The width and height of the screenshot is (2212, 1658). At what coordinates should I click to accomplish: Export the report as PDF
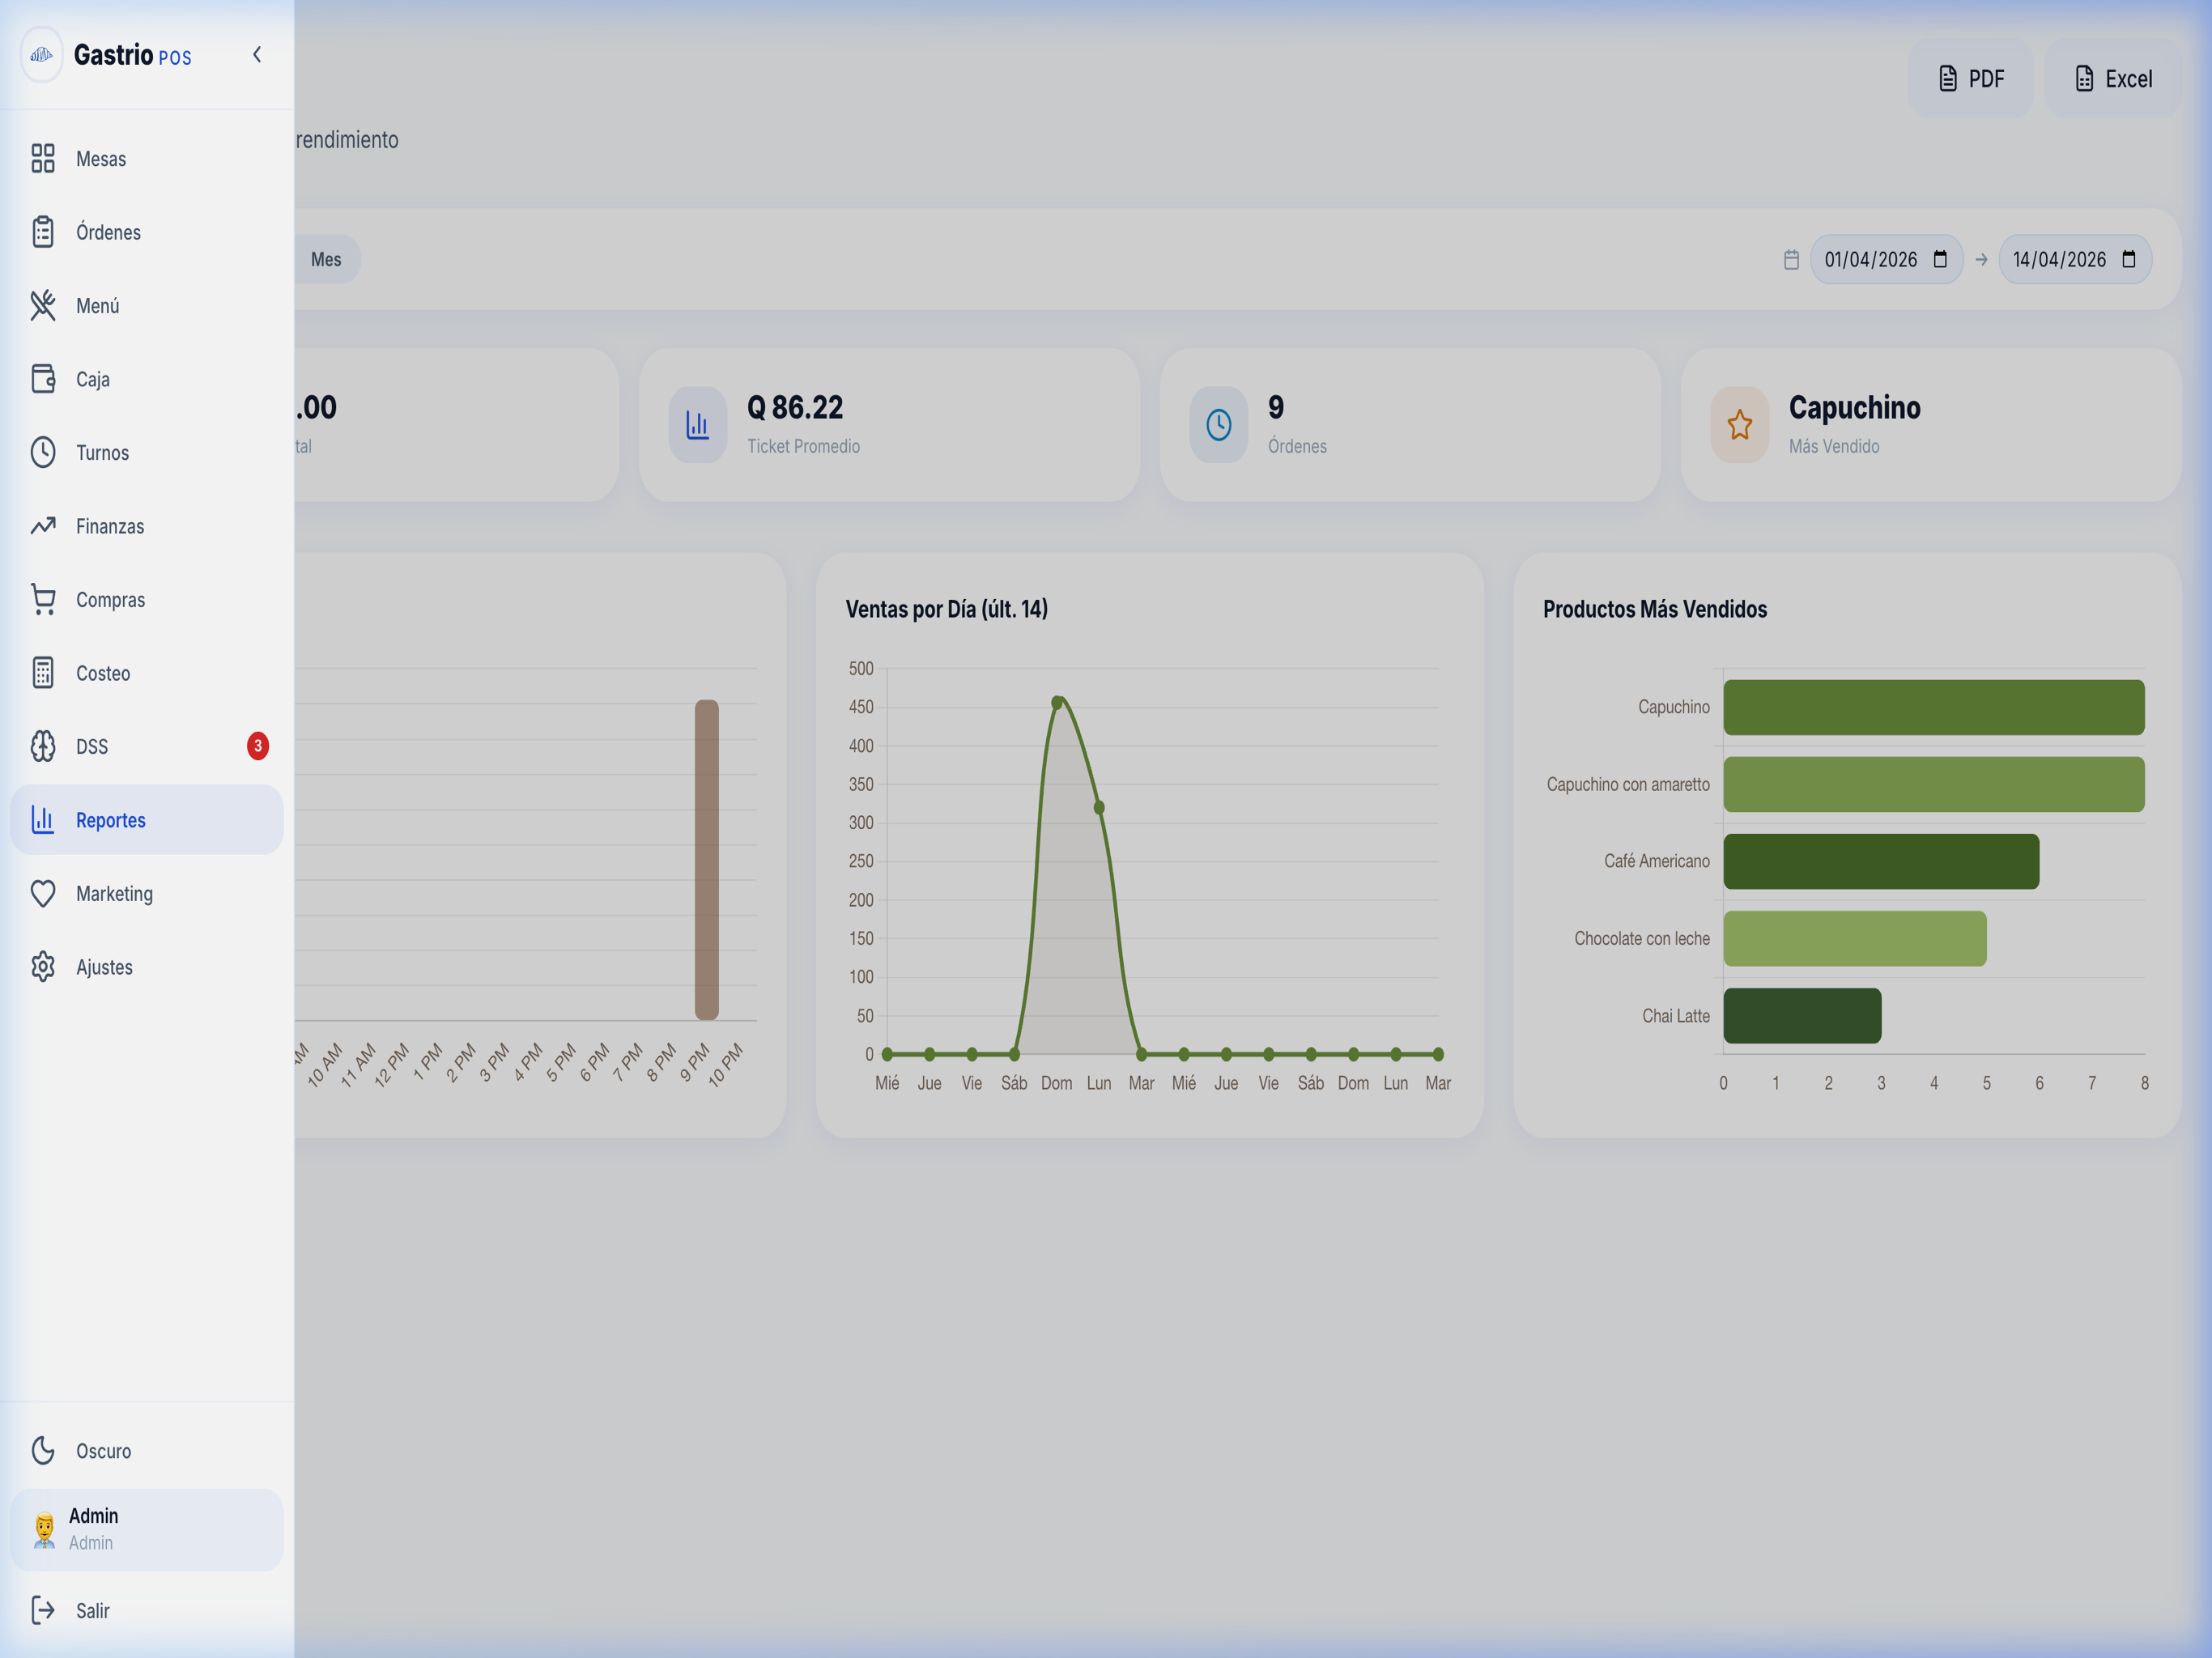tap(1971, 79)
